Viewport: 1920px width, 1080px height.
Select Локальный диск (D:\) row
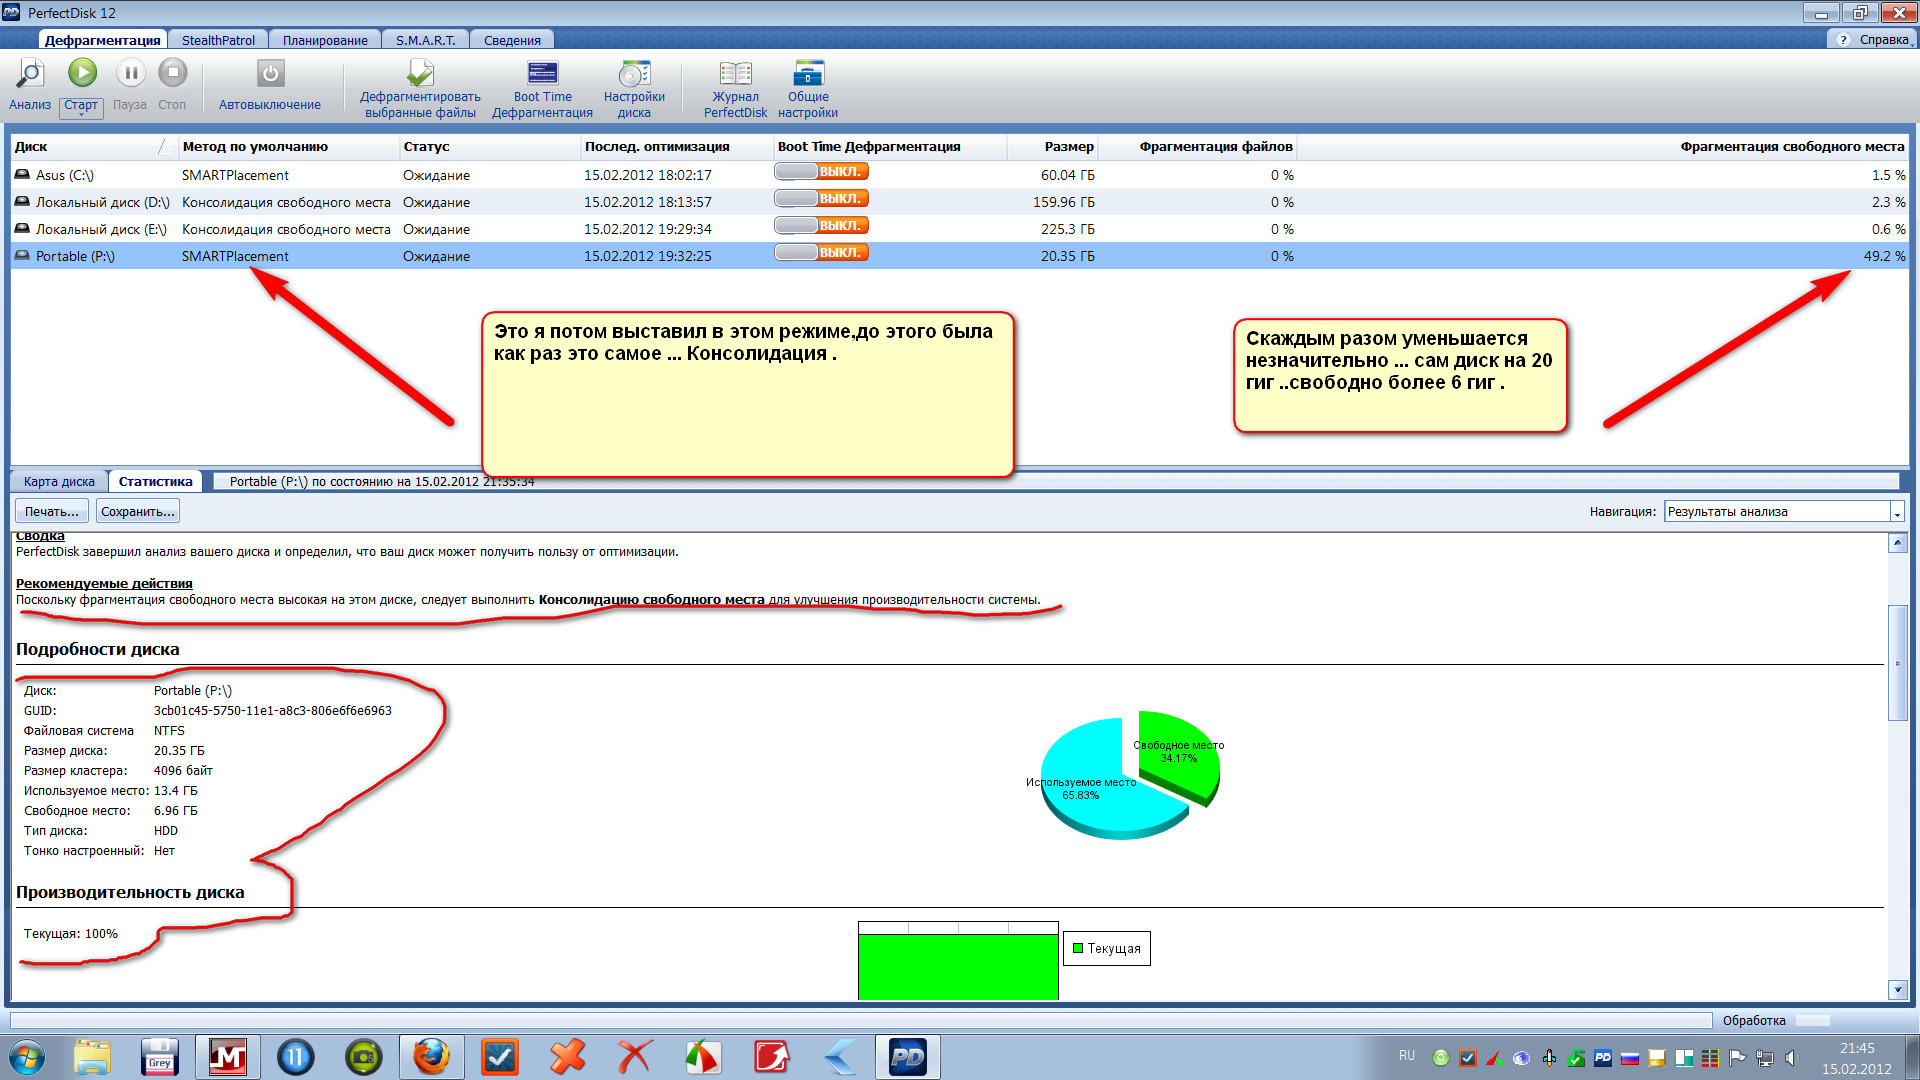pyautogui.click(x=959, y=202)
